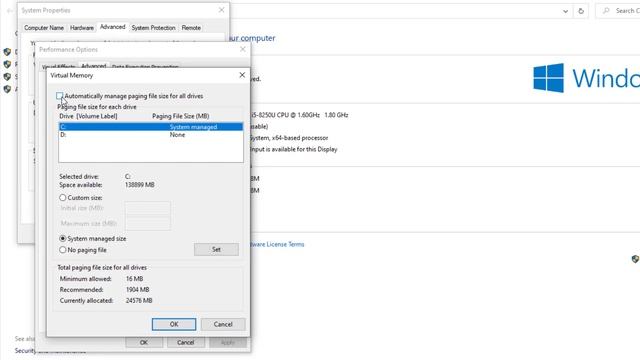This screenshot has height=360, width=640.
Task: Confirm Virtual Memory with OK button
Action: (174, 324)
